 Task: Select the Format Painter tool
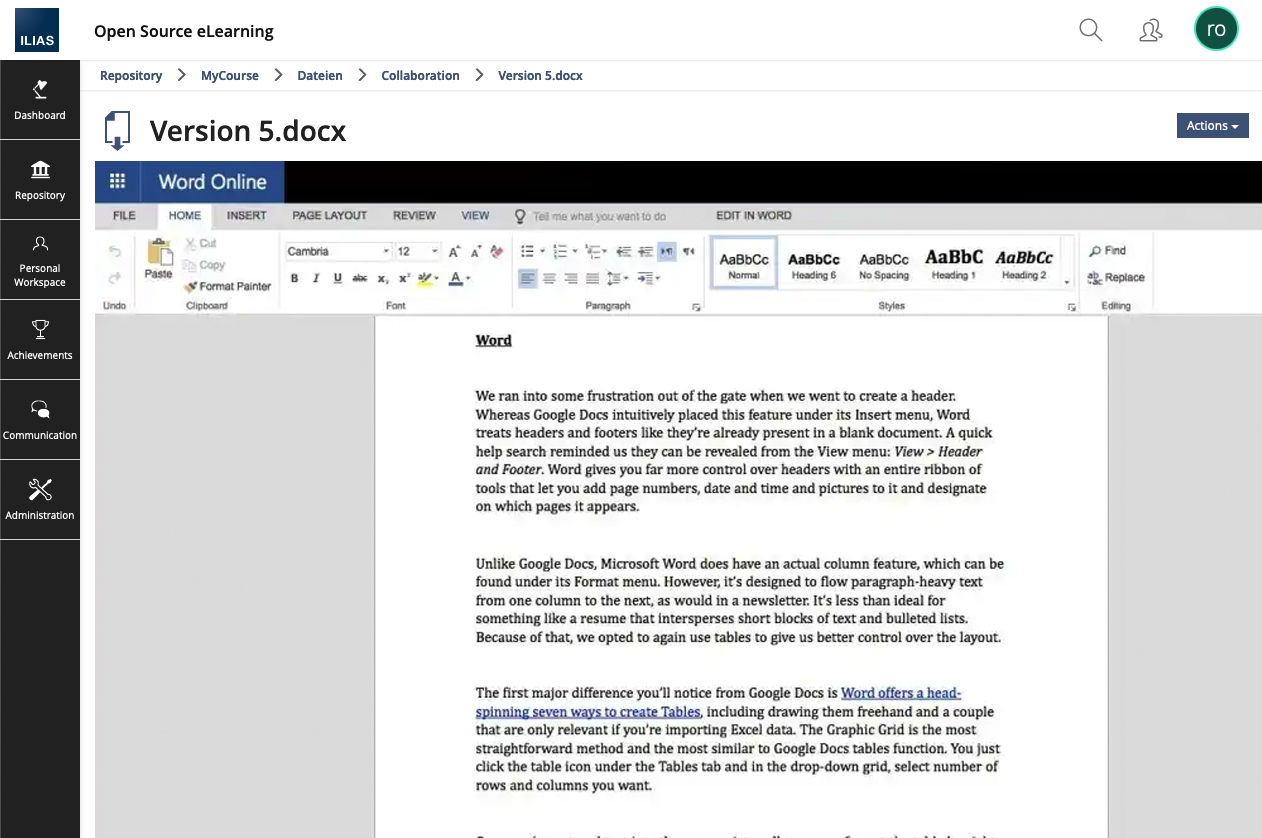228,286
